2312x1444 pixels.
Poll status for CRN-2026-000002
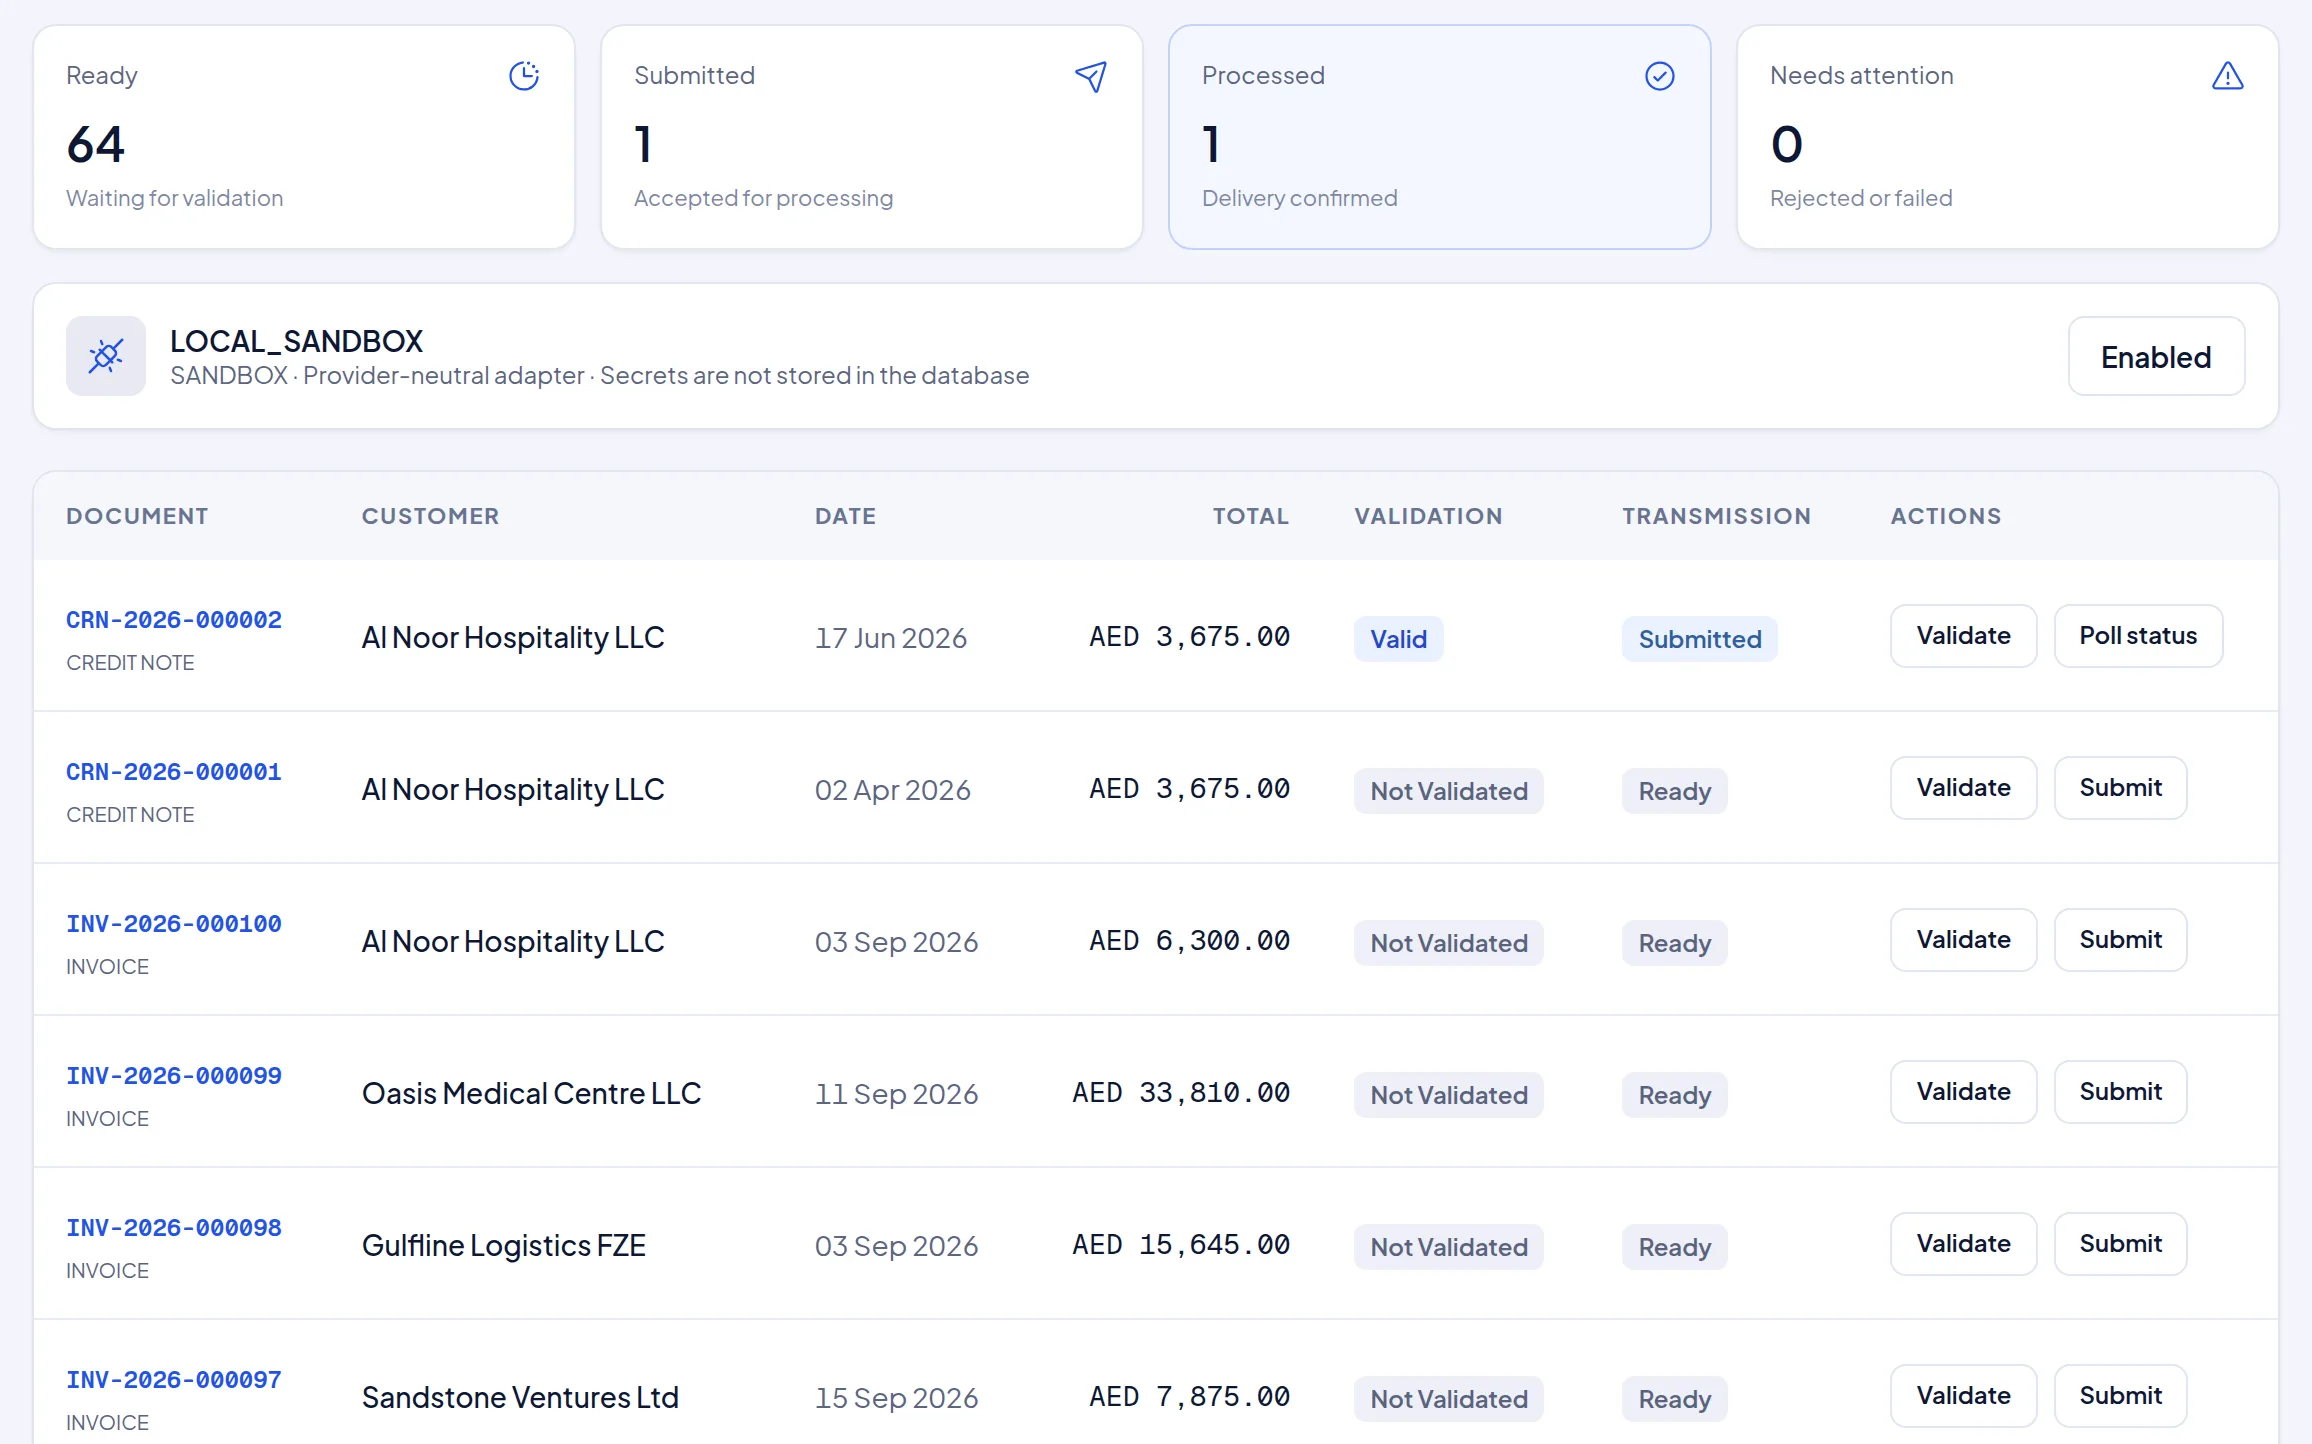[2138, 636]
